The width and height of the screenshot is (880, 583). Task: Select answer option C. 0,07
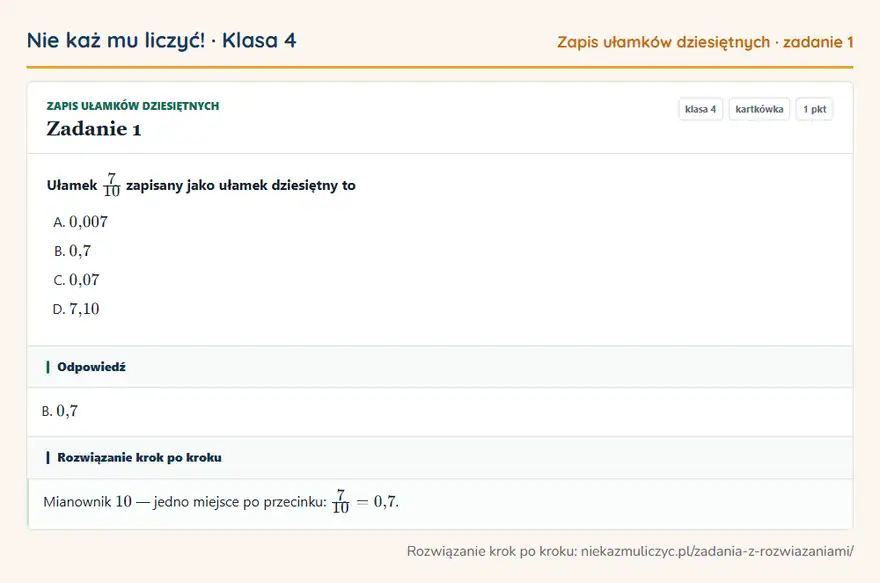coord(76,279)
